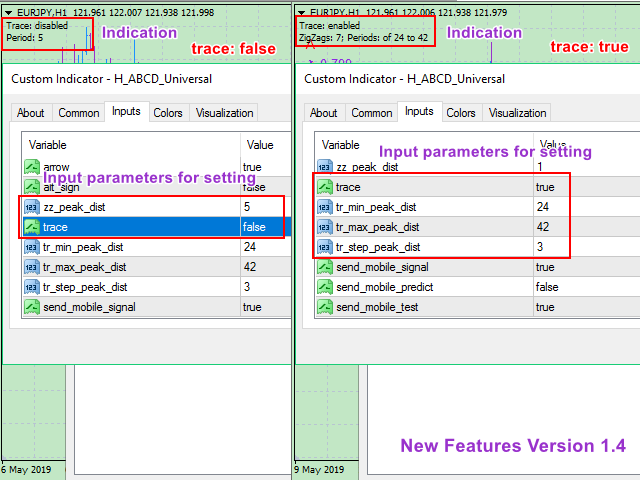This screenshot has width=640, height=480.
Task: Click the tr_max_peak_dist icon in left dialog
Action: (x=32, y=267)
